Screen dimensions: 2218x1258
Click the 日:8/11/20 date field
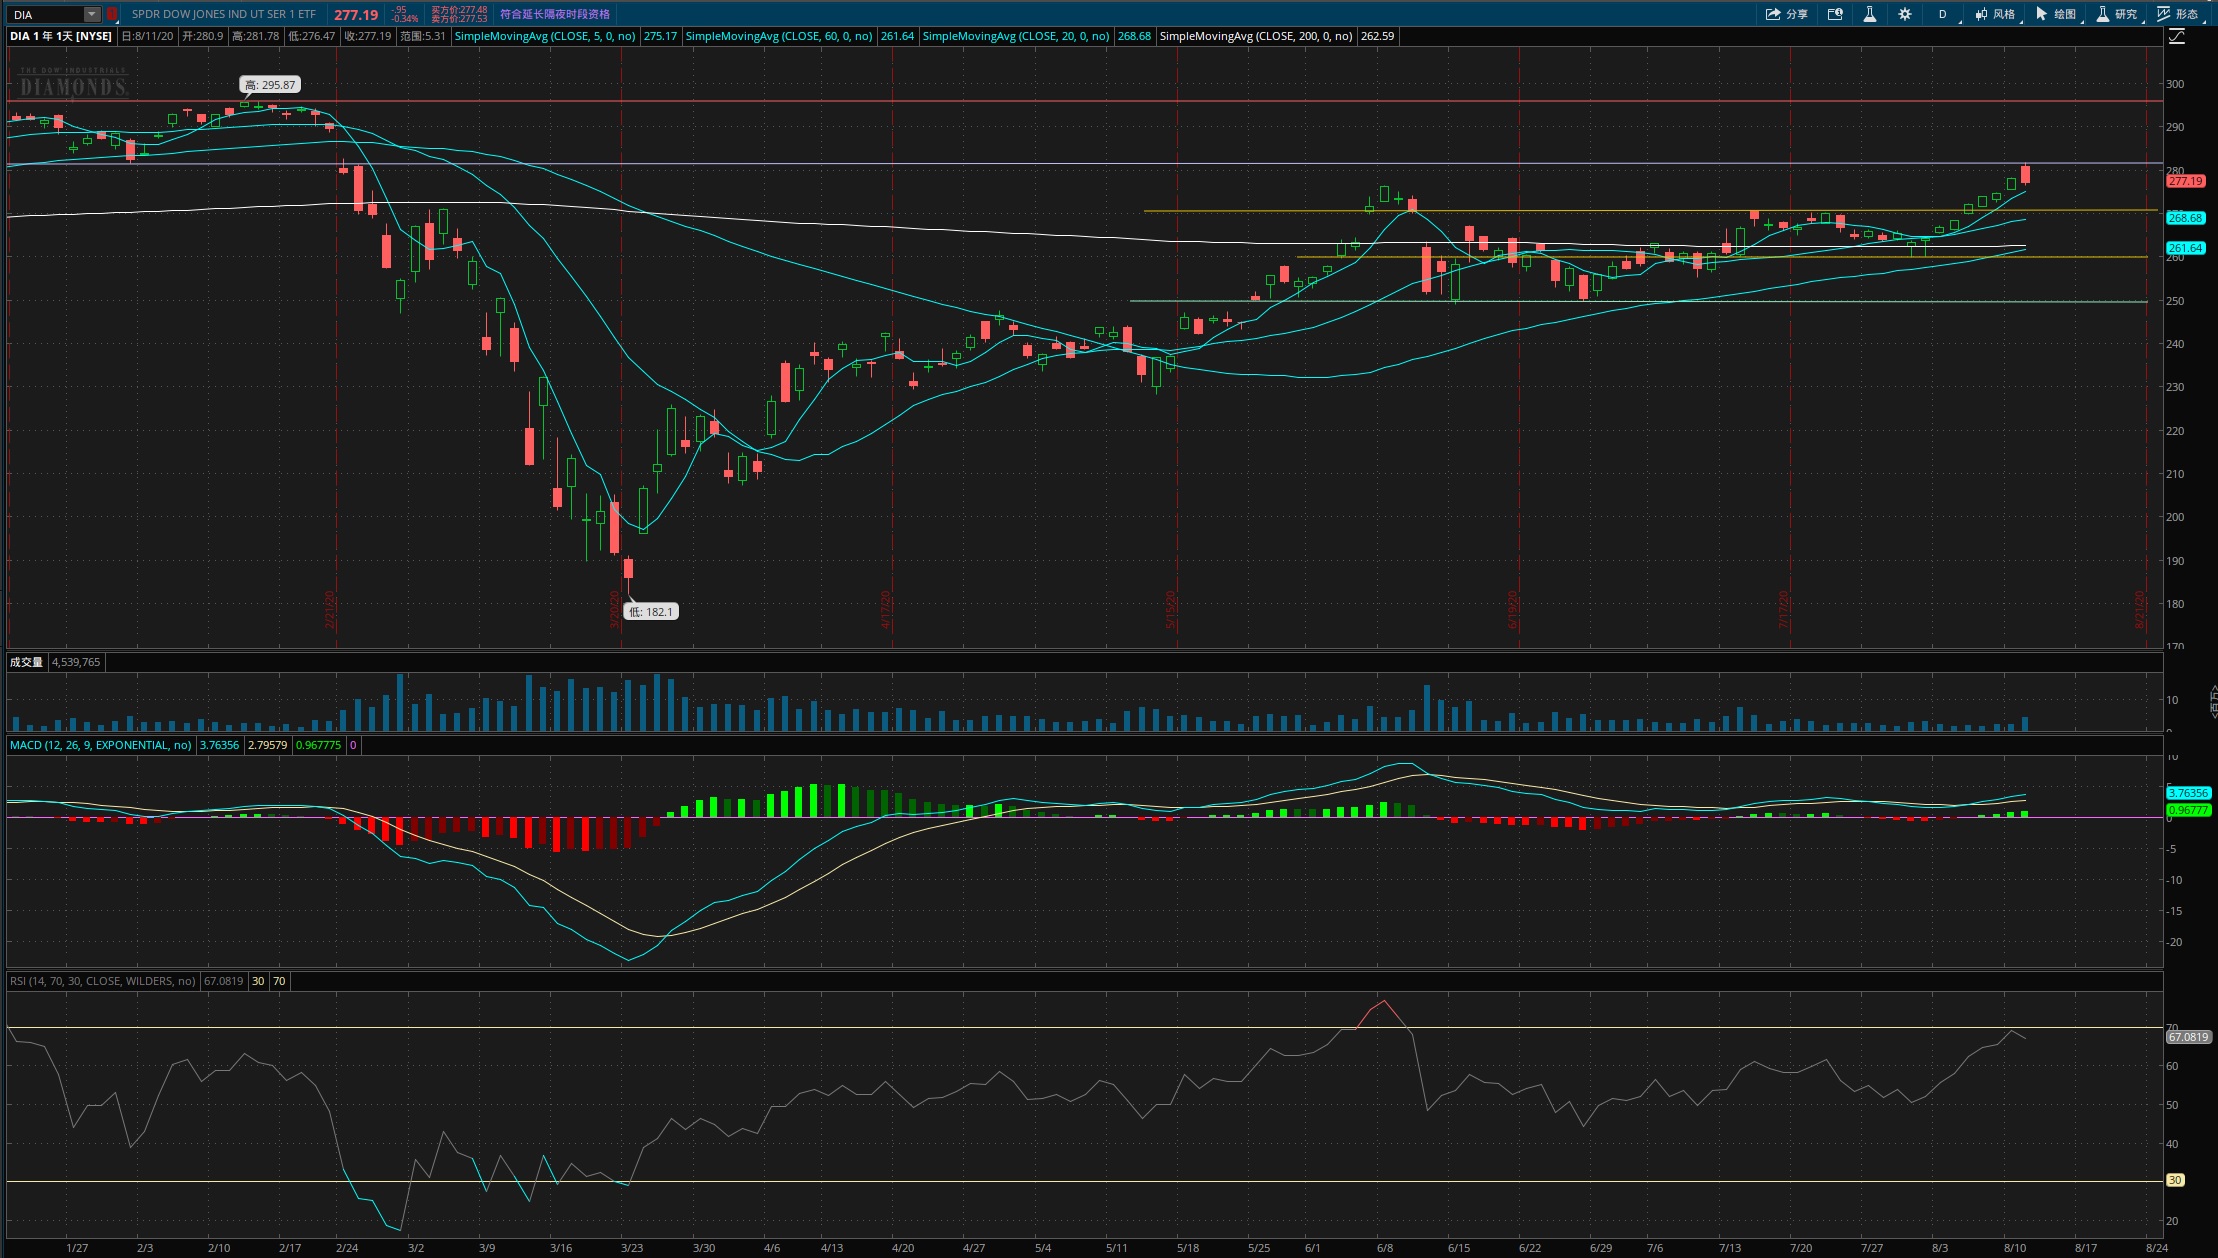point(147,36)
